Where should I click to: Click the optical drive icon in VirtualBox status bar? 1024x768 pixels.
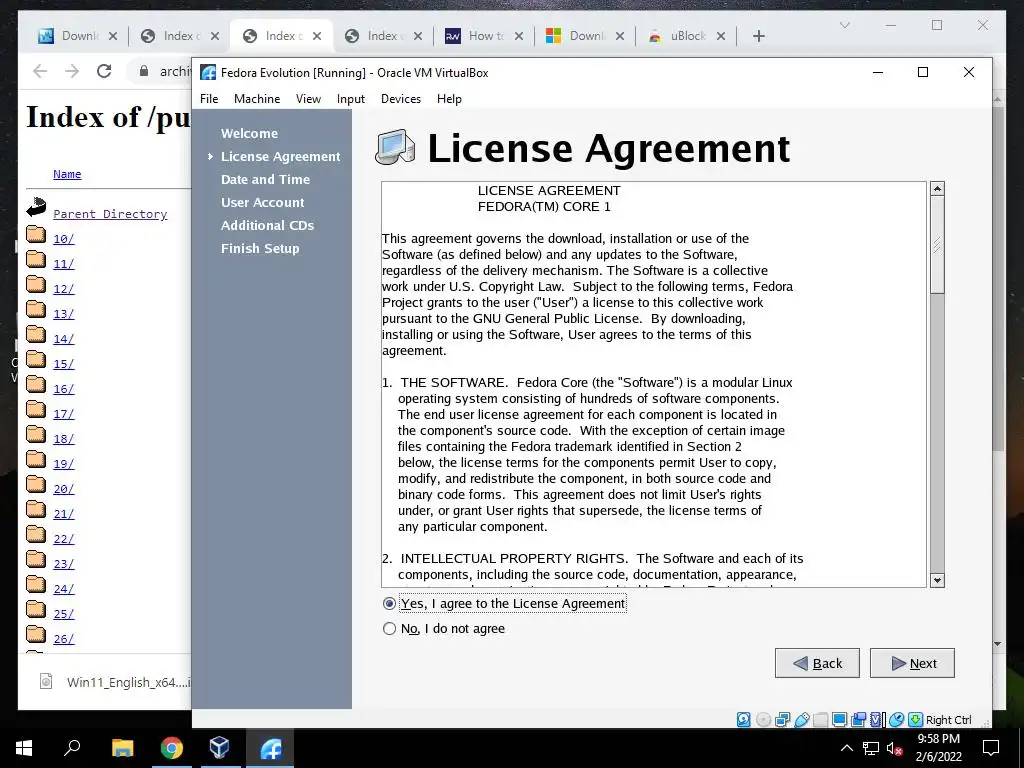coord(763,720)
